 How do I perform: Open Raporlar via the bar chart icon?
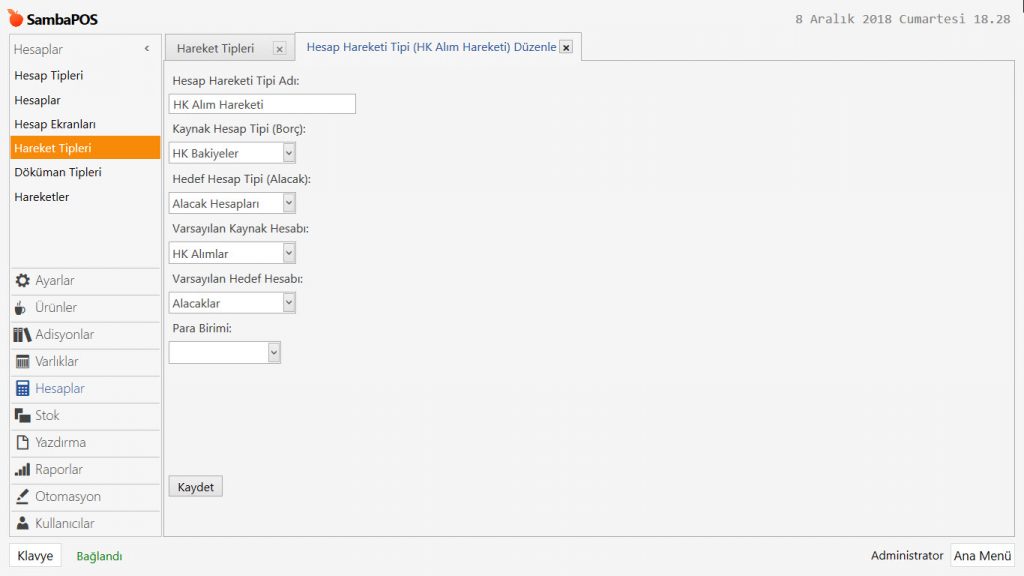[x=22, y=470]
